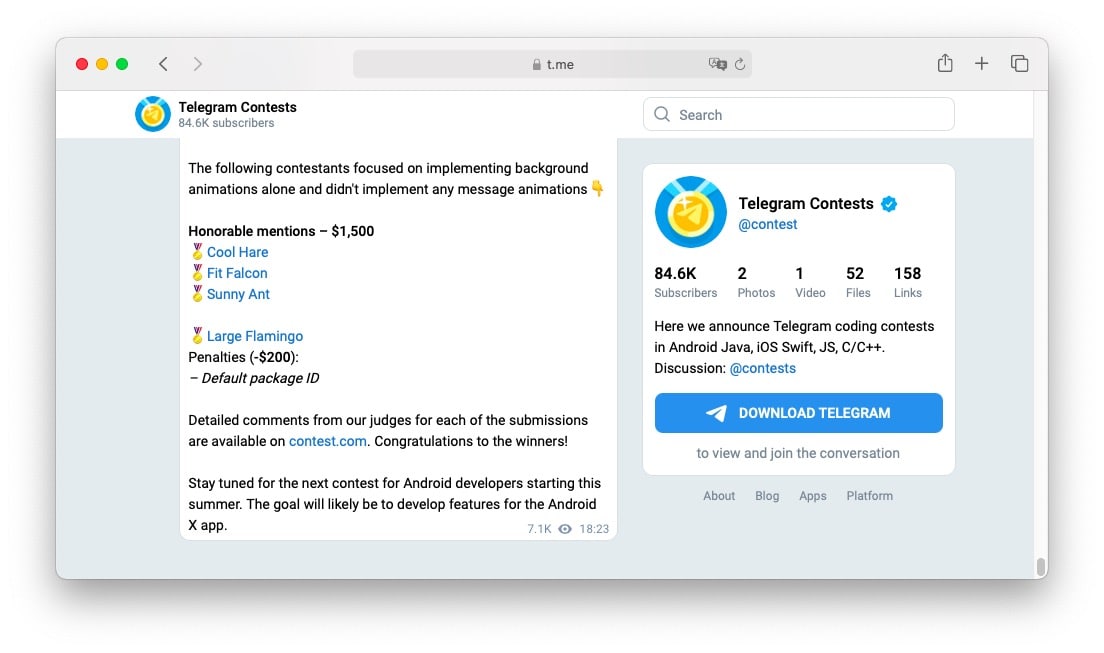1104x653 pixels.
Task: Show the tab overview icon
Action: click(x=1019, y=64)
